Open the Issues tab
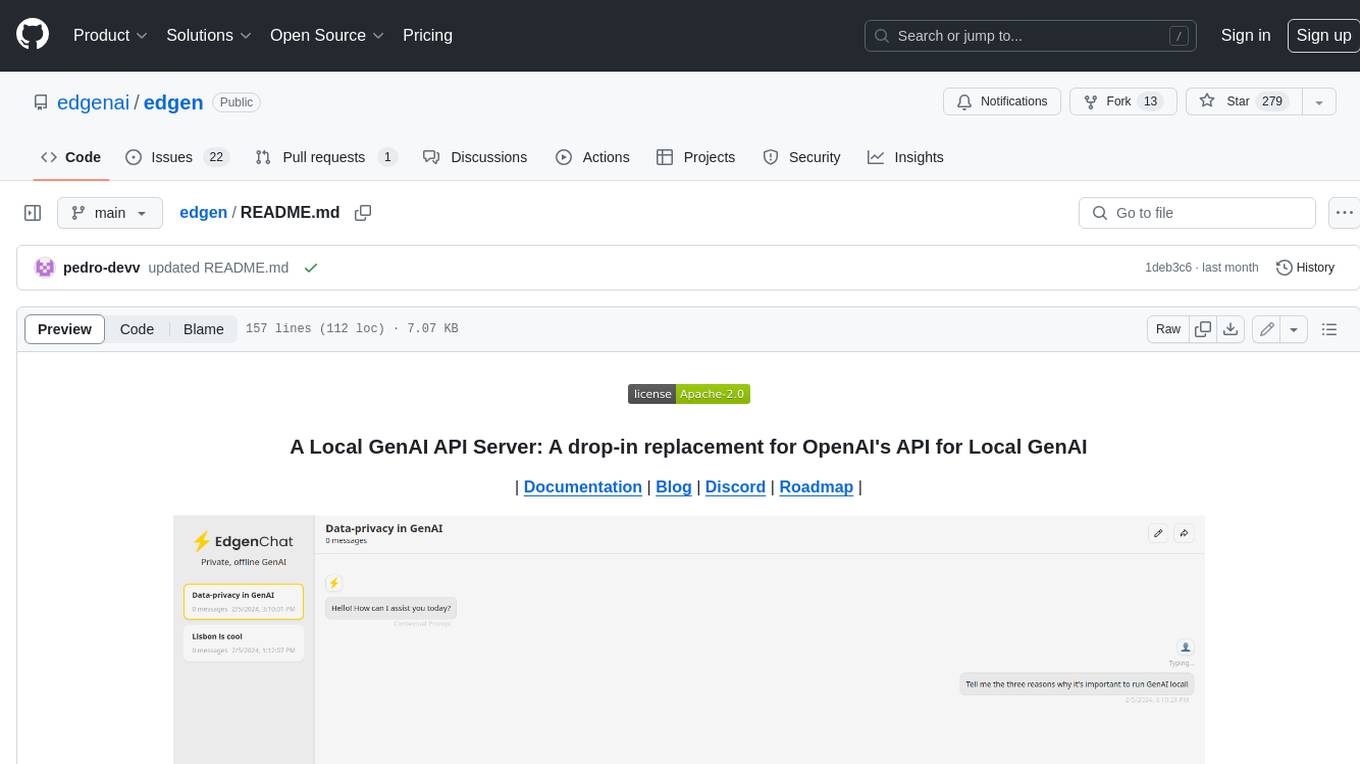The height and width of the screenshot is (764, 1360). [177, 157]
